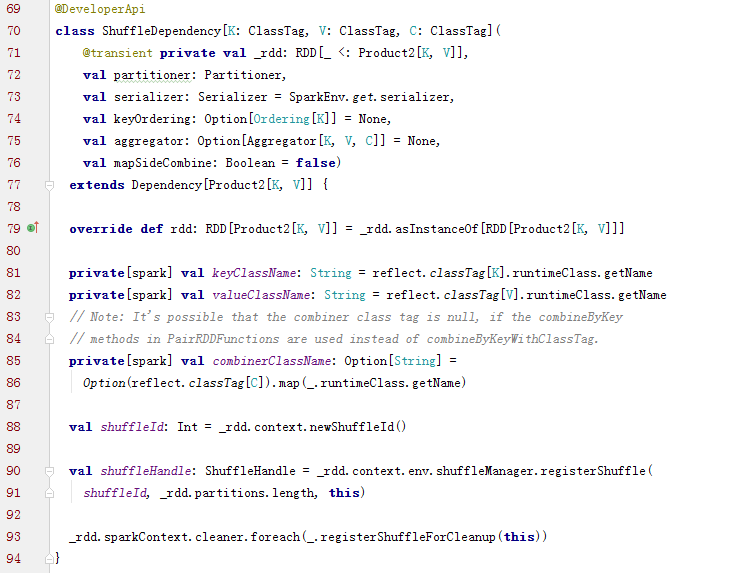Click line number 93 in the gutter
This screenshot has width=738, height=573.
tap(14, 537)
